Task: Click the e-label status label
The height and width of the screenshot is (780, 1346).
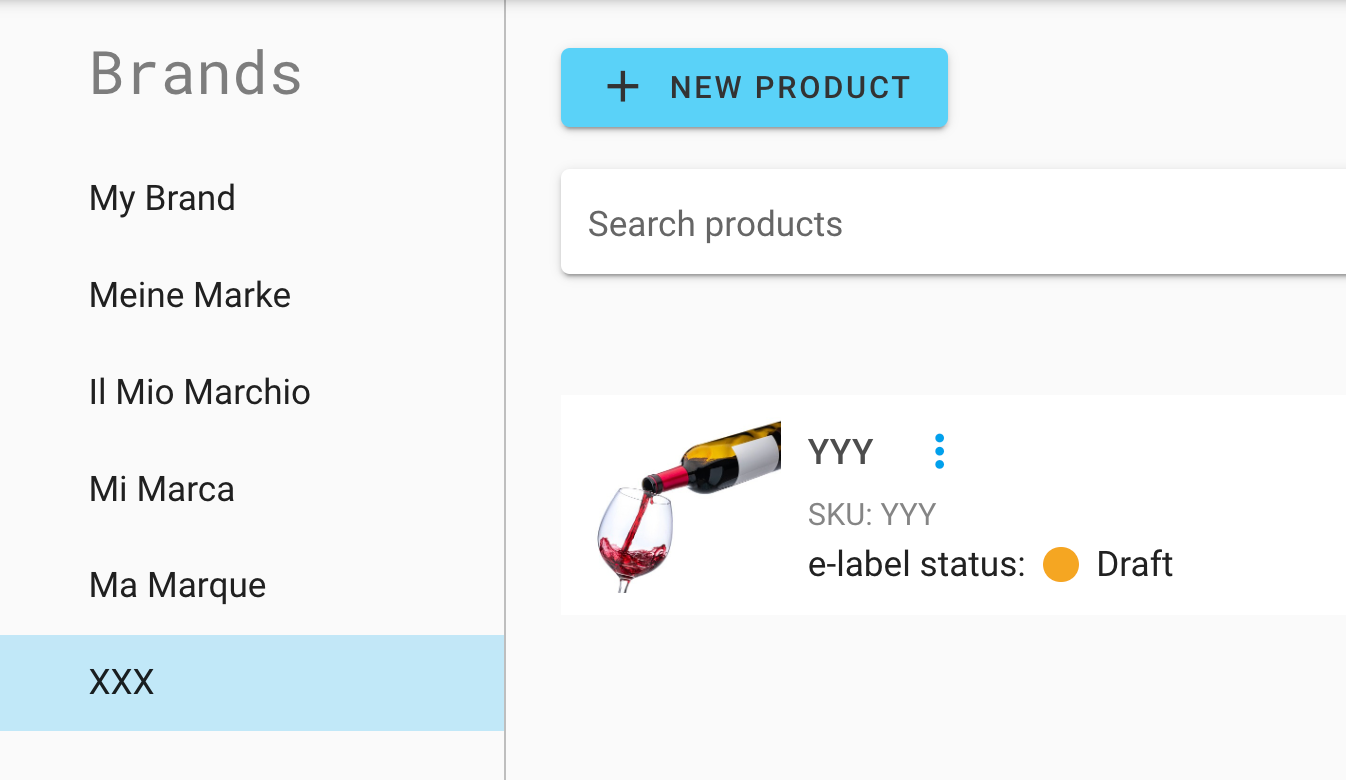Action: click(916, 564)
